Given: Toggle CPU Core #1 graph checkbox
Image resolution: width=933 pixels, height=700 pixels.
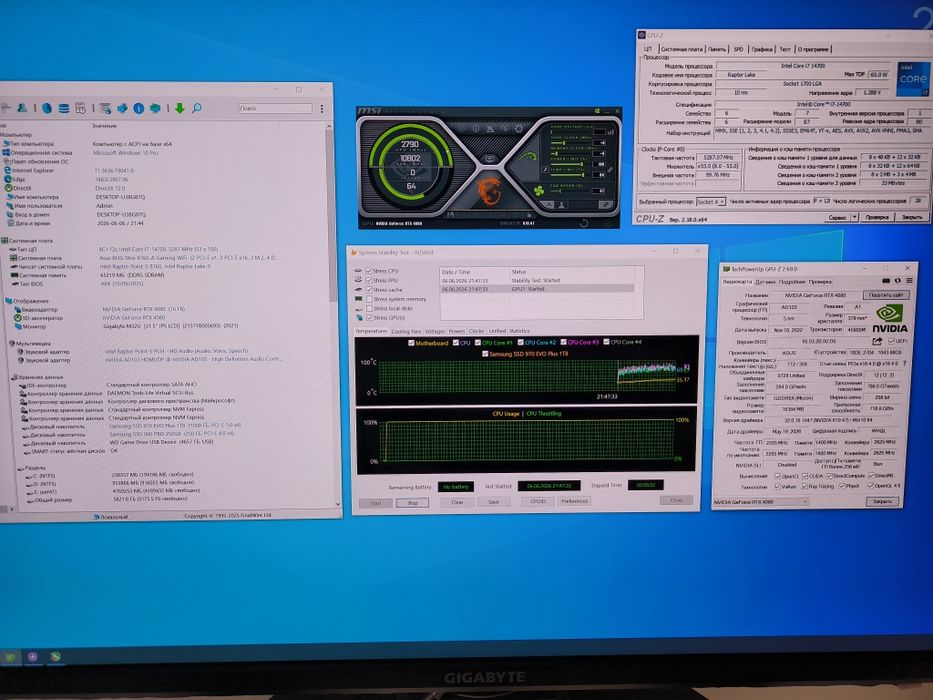Looking at the screenshot, I should (477, 343).
